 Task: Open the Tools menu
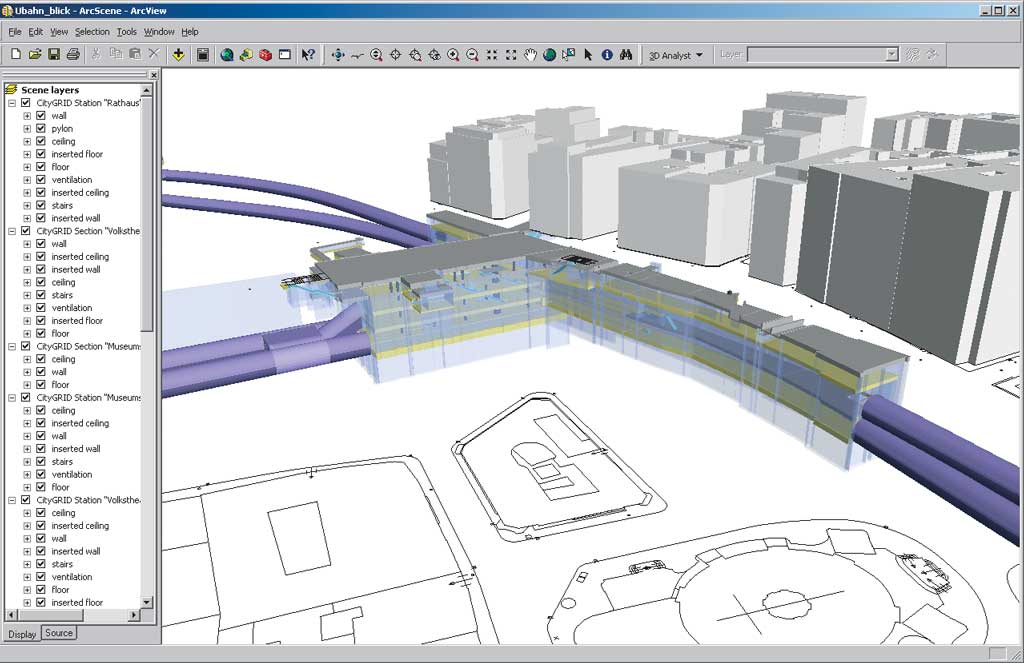(x=126, y=32)
